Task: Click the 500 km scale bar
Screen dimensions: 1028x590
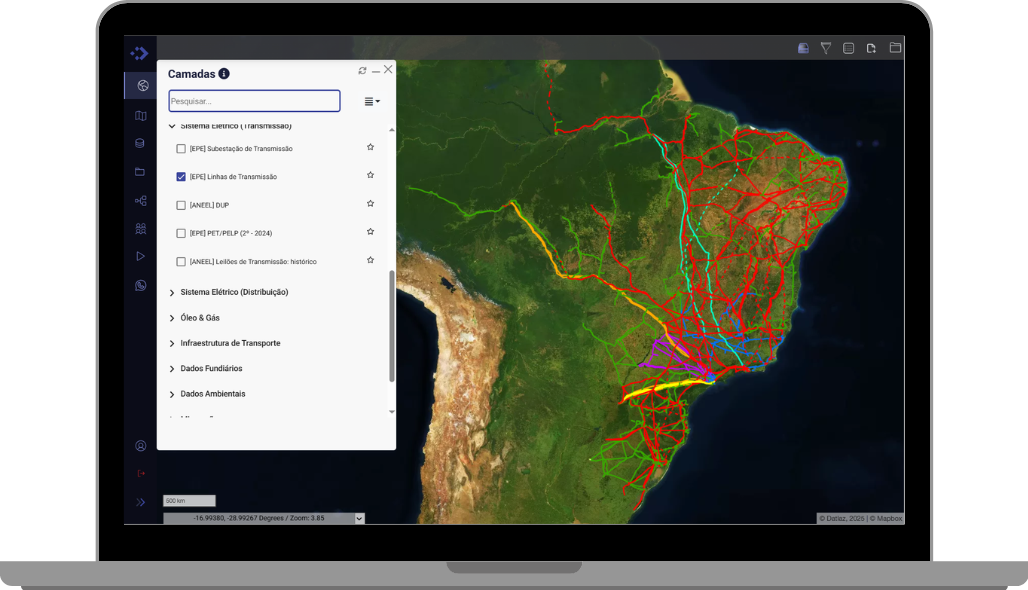Action: tap(189, 501)
